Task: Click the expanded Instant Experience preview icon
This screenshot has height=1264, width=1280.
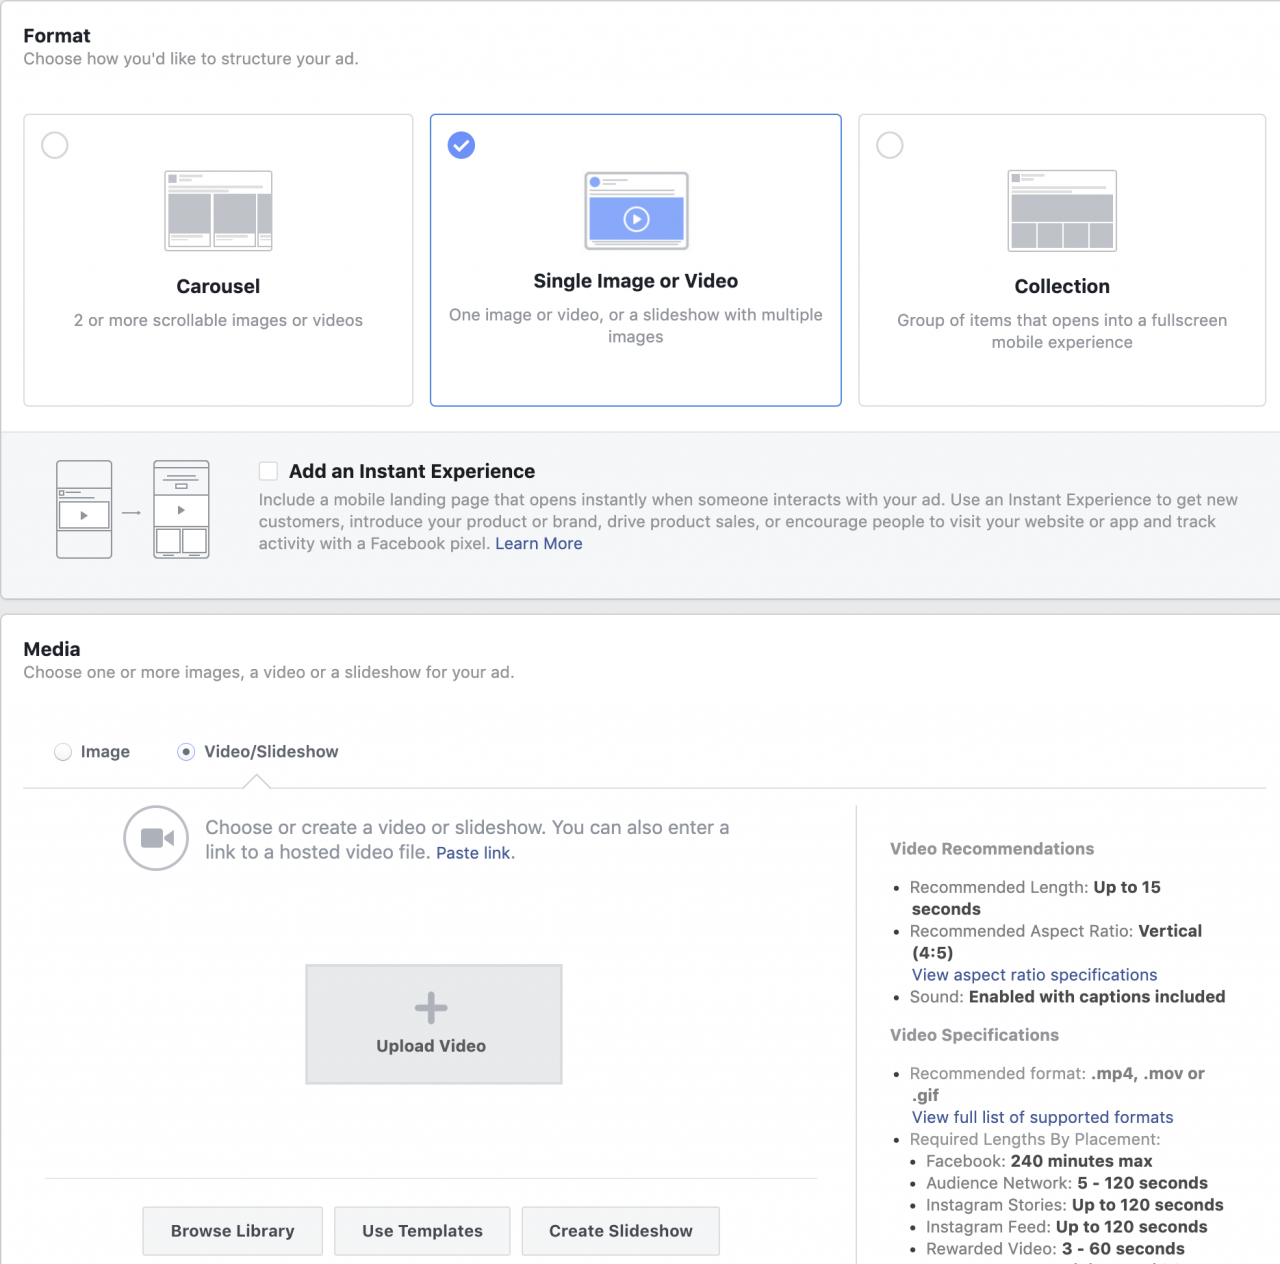Action: (181, 509)
